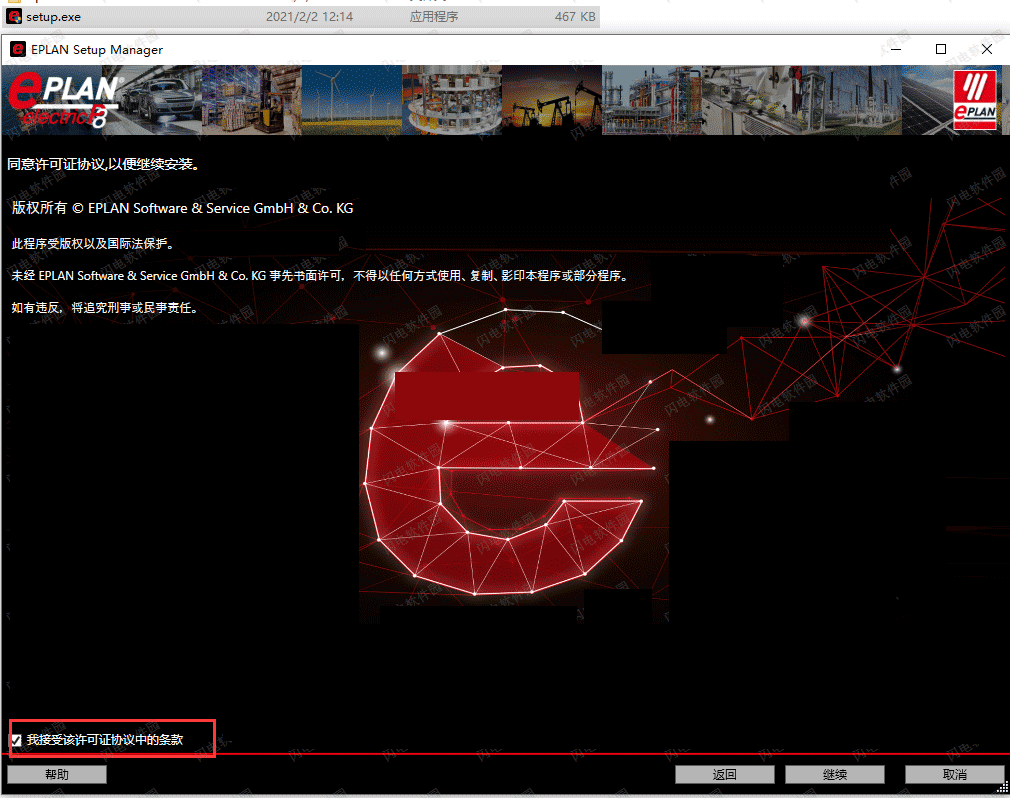Maximize the EPLAN Setup Manager window

pos(940,49)
